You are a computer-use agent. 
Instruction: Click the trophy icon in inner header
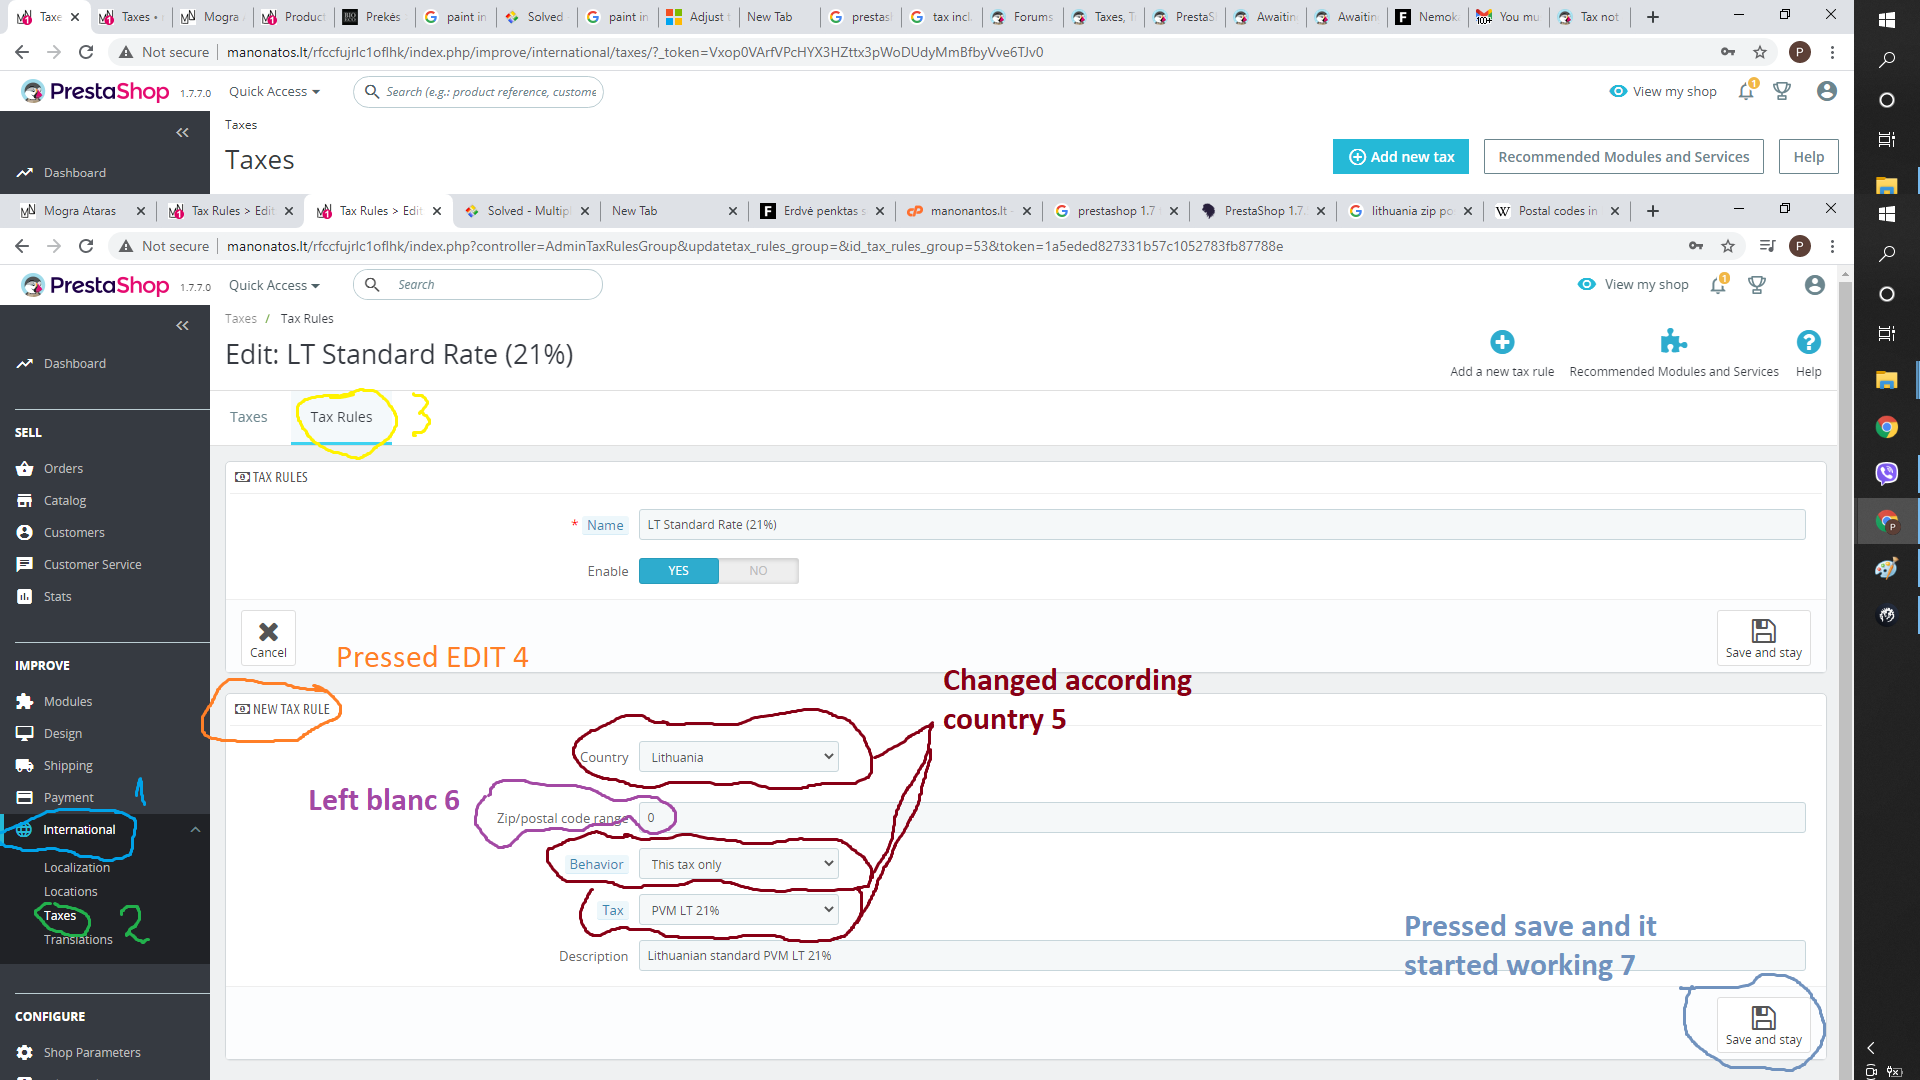click(x=1756, y=285)
